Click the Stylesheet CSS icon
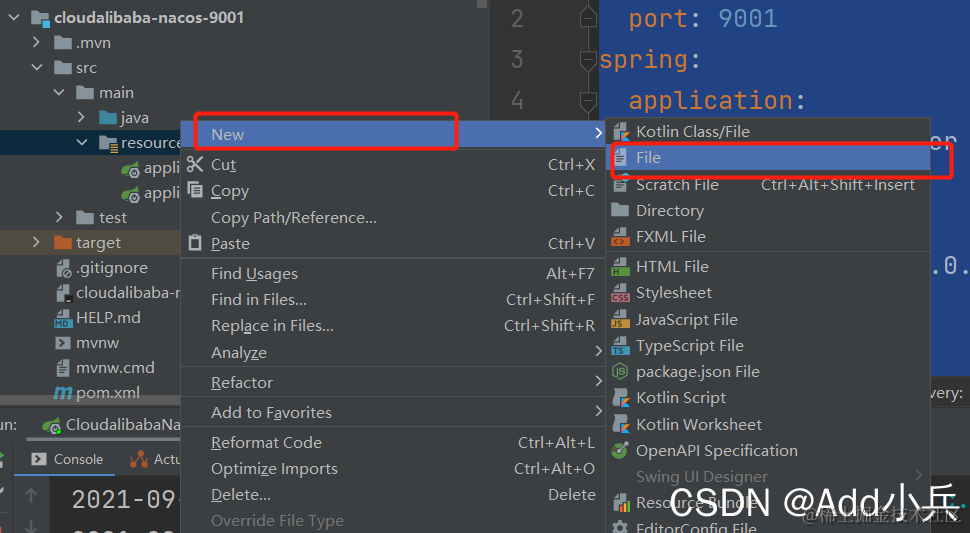Screen dimensions: 970x533 [620, 293]
